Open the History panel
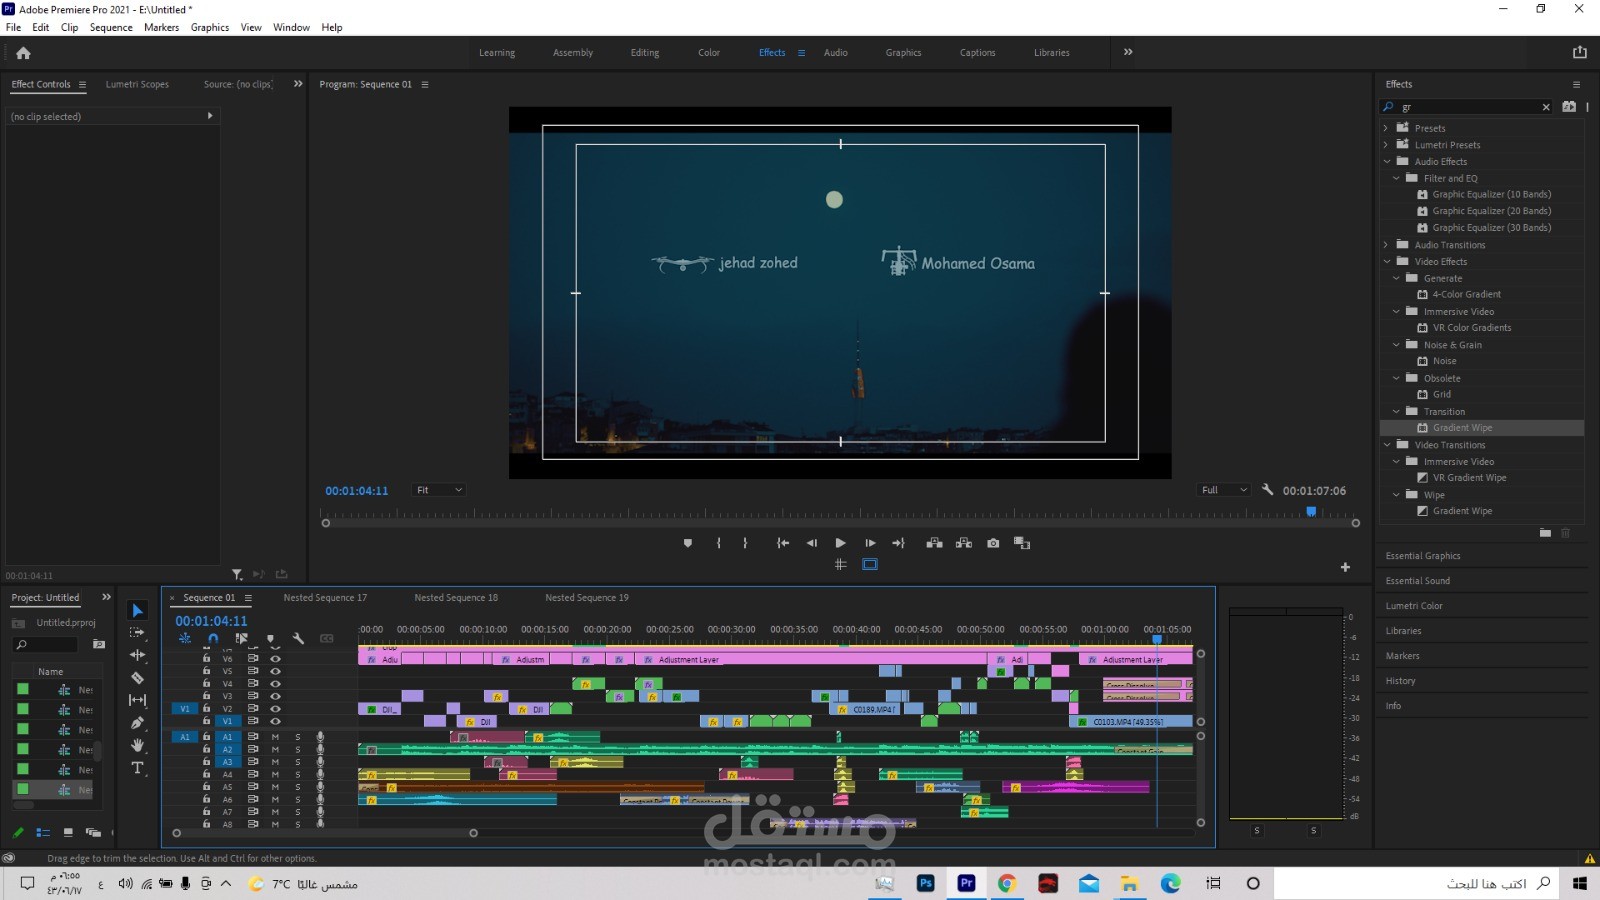 point(1400,681)
